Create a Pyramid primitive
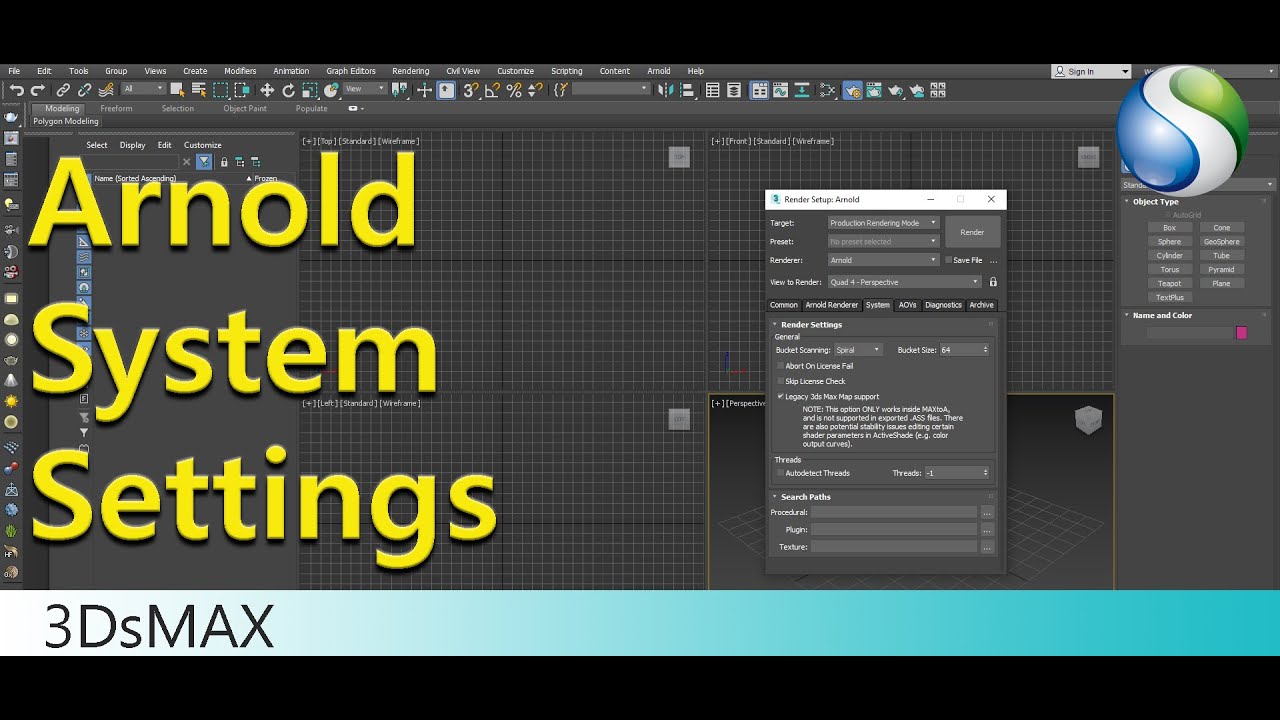The height and width of the screenshot is (720, 1280). tap(1221, 269)
